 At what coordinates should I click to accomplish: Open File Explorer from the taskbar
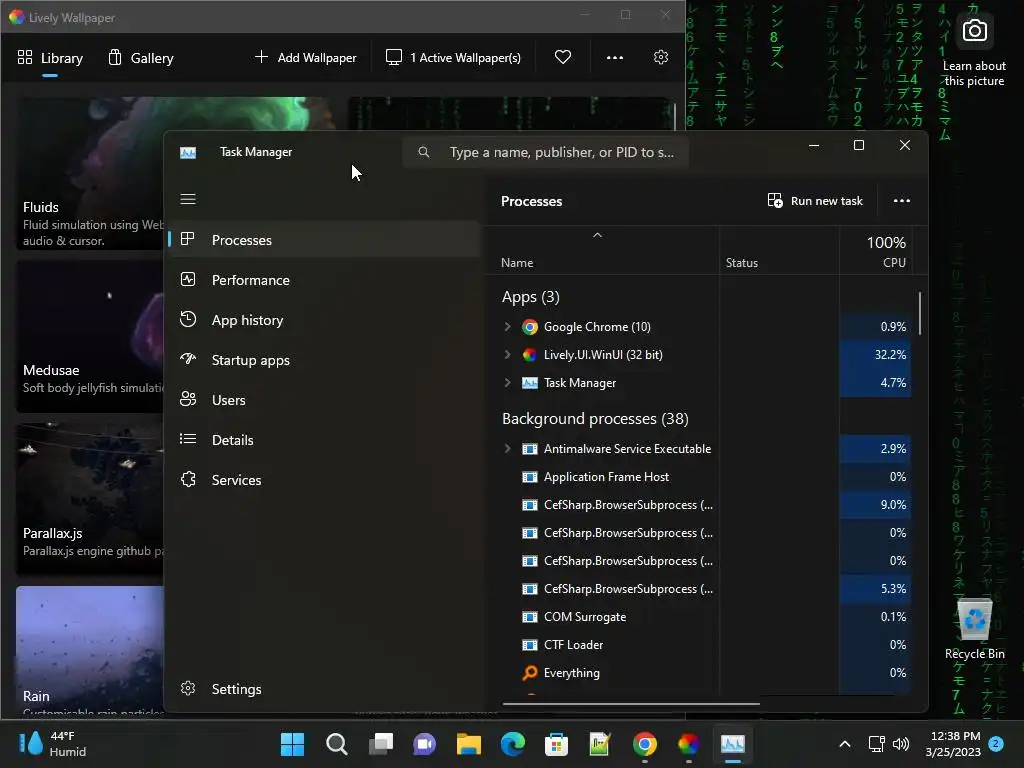point(468,744)
